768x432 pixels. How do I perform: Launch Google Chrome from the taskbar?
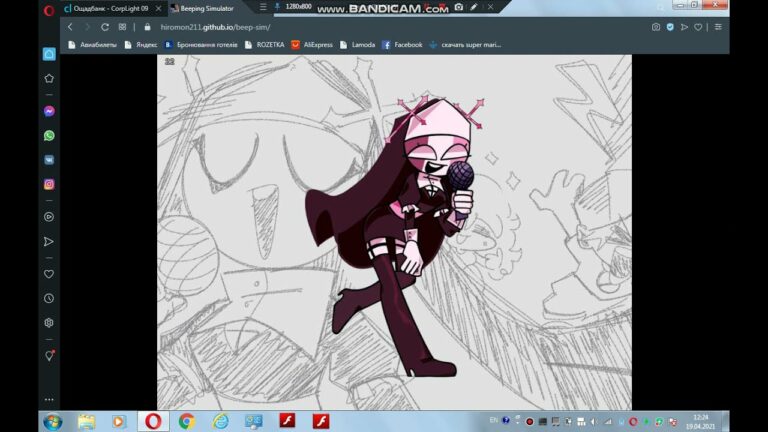[187, 421]
